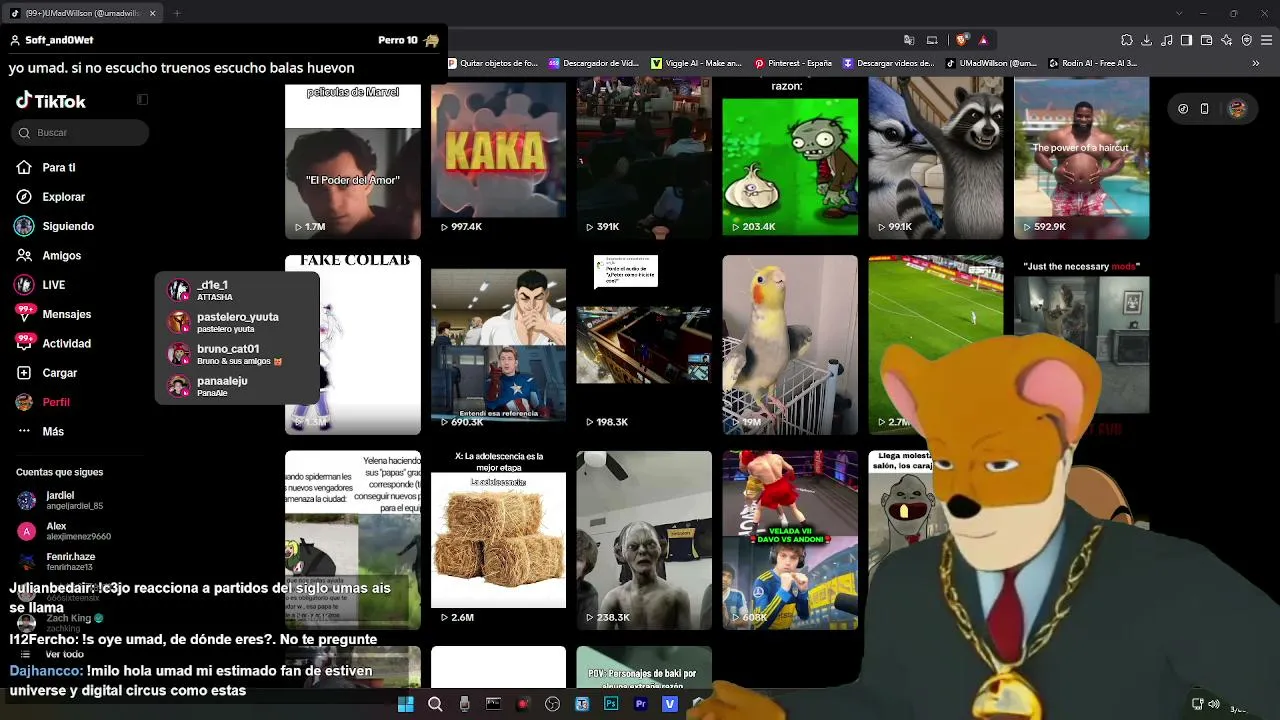Click the Brave Shields lion icon
The height and width of the screenshot is (720, 1280).
(962, 40)
